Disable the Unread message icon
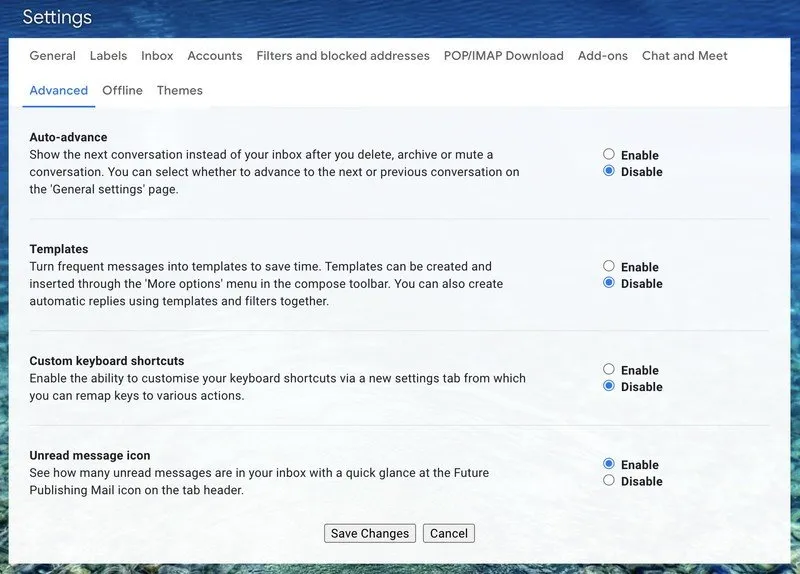The image size is (800, 574). (609, 481)
